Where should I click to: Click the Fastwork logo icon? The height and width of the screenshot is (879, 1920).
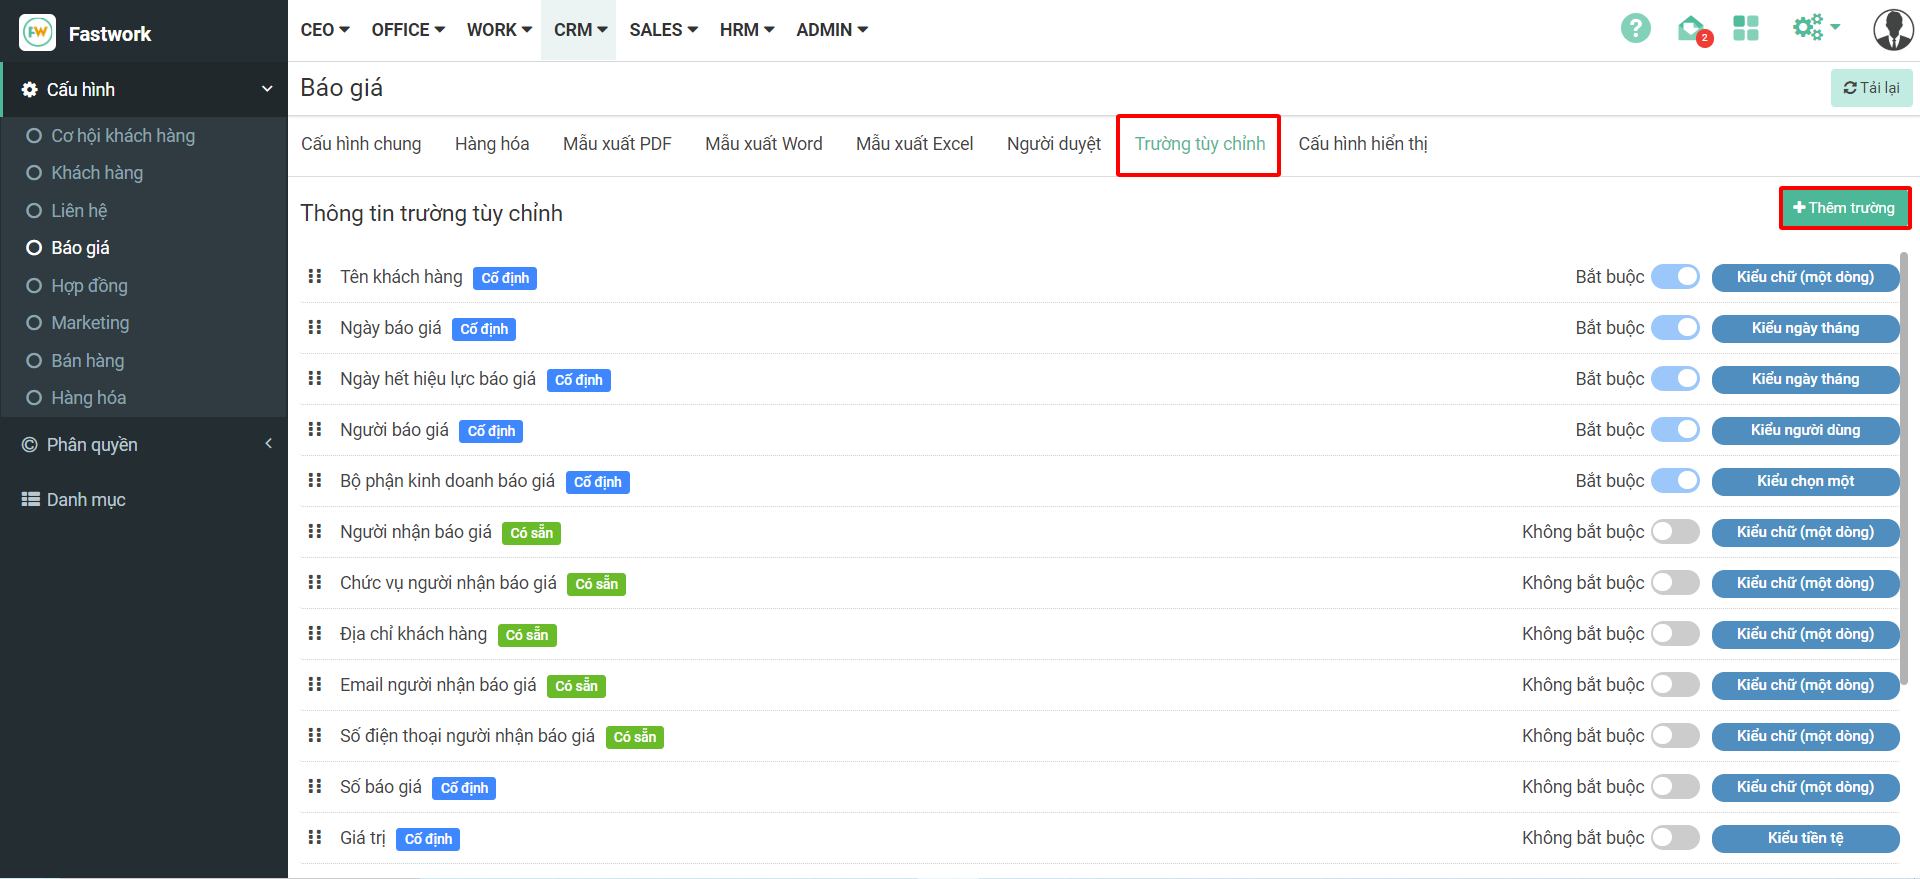[38, 33]
